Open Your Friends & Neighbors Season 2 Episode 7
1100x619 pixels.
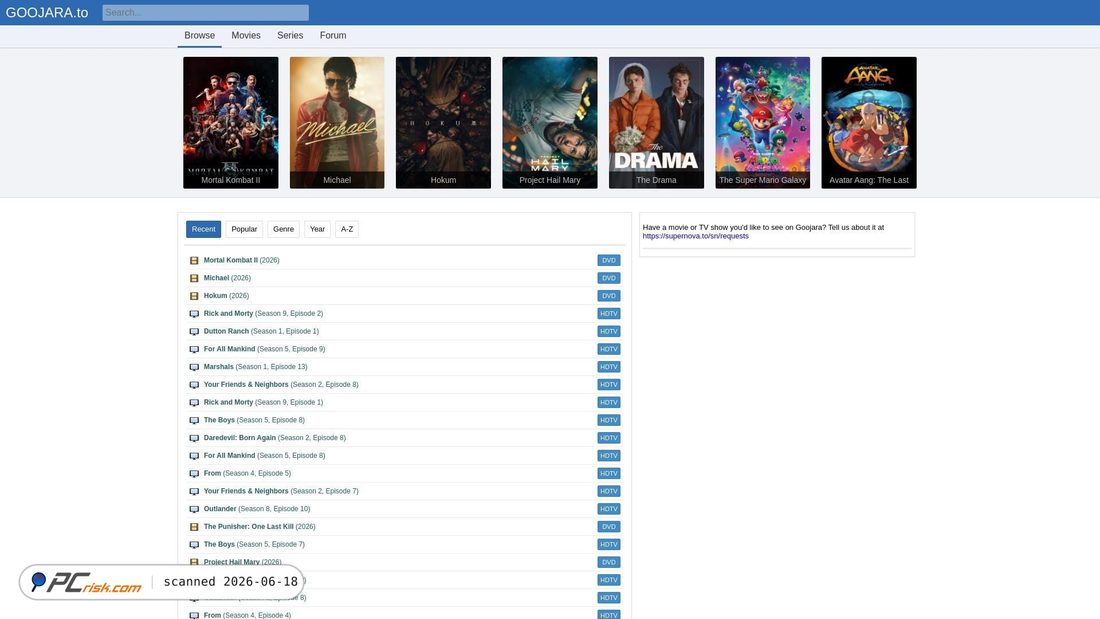click(x=281, y=491)
